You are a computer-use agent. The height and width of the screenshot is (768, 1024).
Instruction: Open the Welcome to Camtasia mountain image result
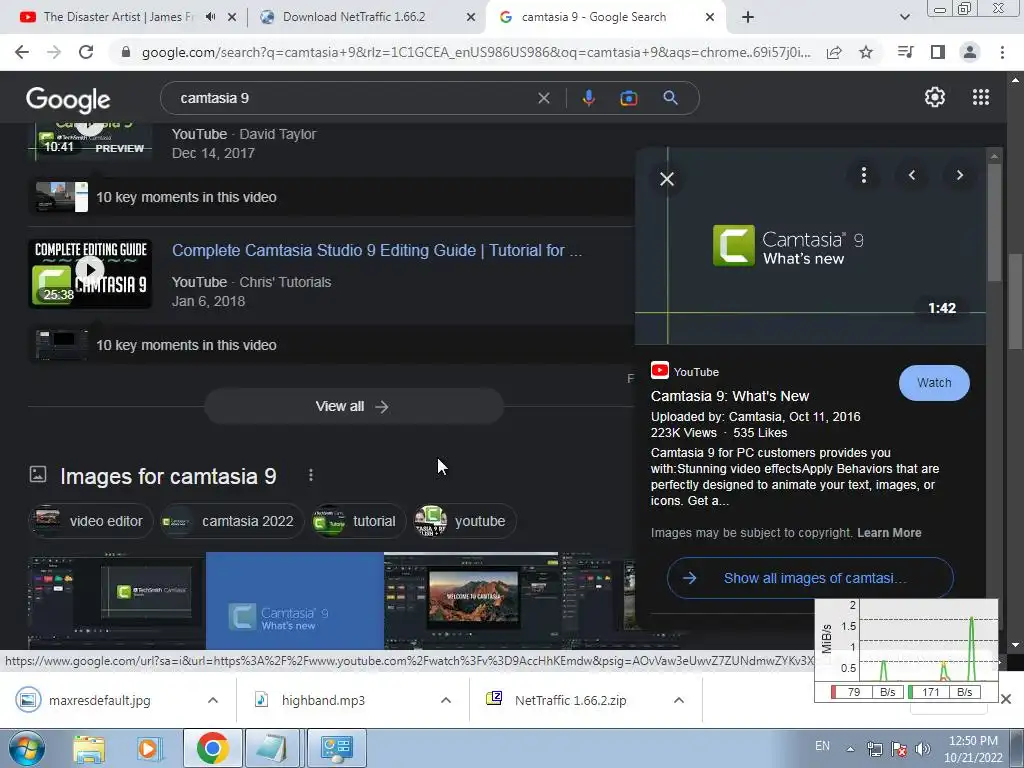(472, 601)
